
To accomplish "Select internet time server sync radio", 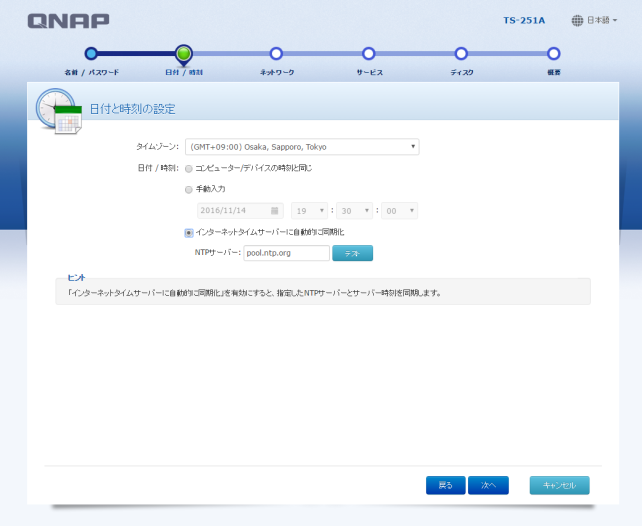I will [x=189, y=233].
